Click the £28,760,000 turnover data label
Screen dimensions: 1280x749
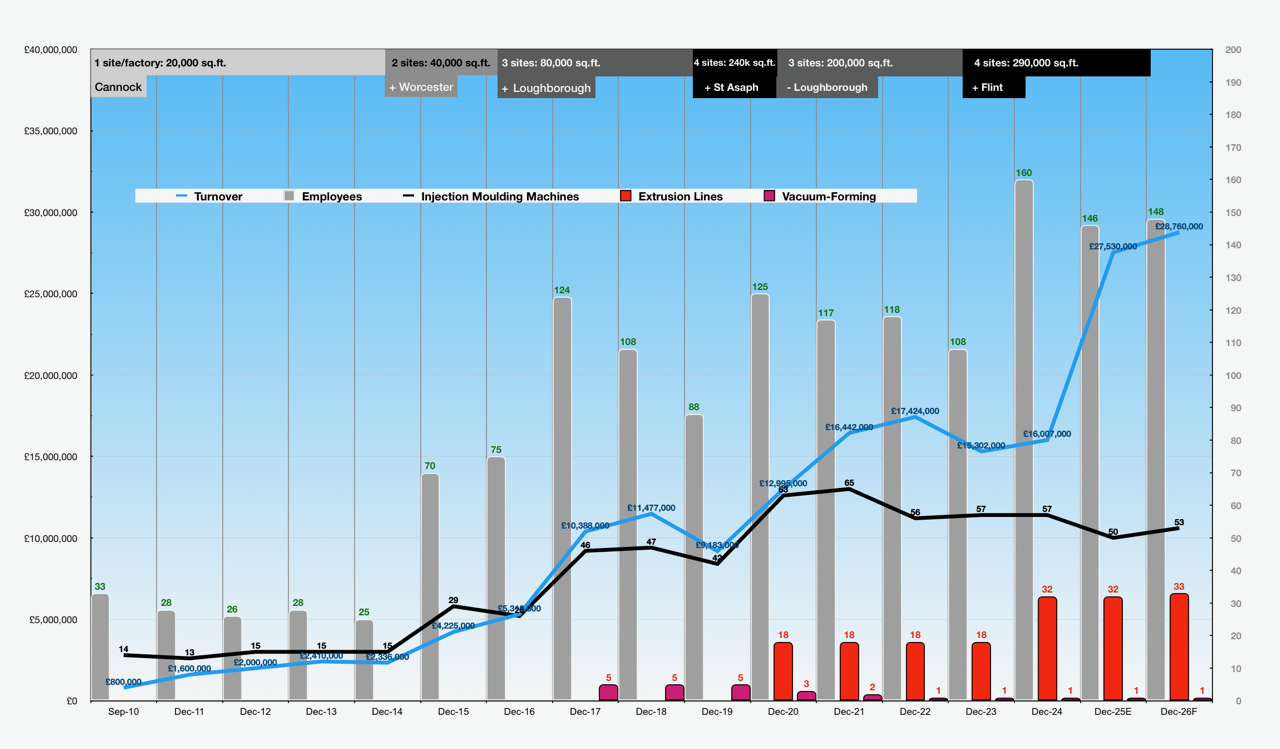tap(1179, 227)
